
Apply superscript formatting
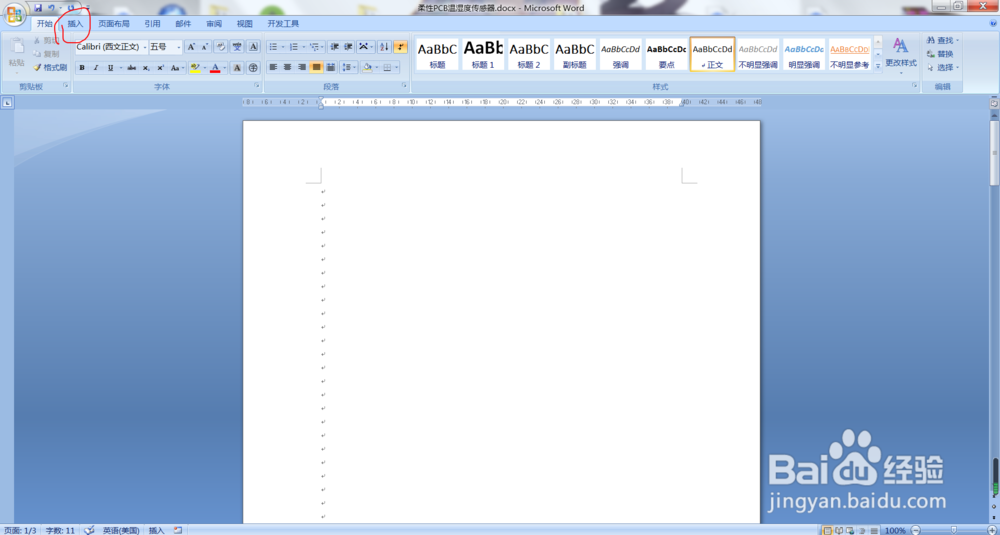(x=160, y=68)
